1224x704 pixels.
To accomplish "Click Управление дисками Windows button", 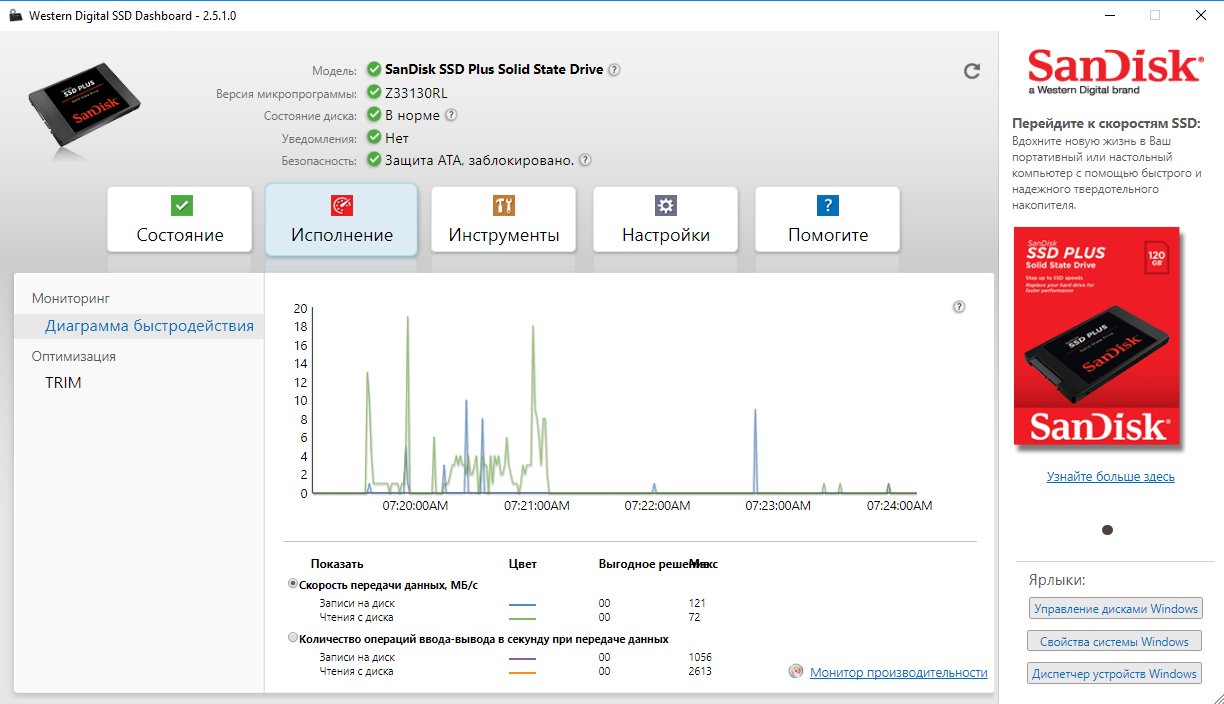I will [x=1116, y=609].
